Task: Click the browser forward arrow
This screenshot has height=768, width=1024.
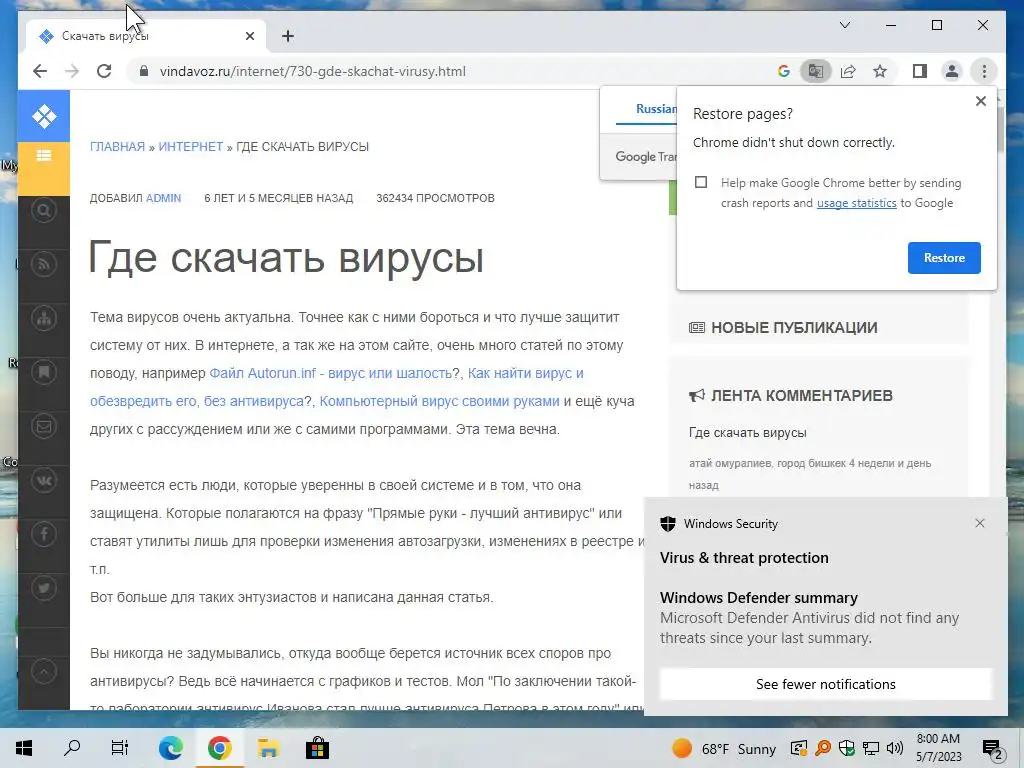Action: point(72,71)
